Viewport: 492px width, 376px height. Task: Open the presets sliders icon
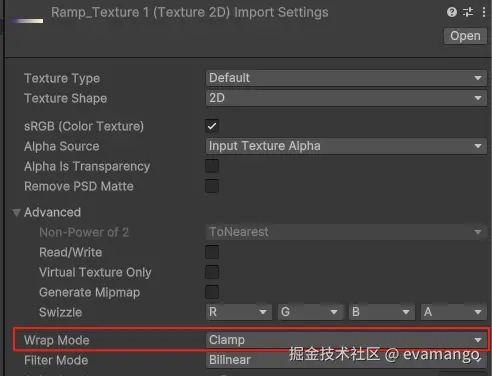[468, 12]
